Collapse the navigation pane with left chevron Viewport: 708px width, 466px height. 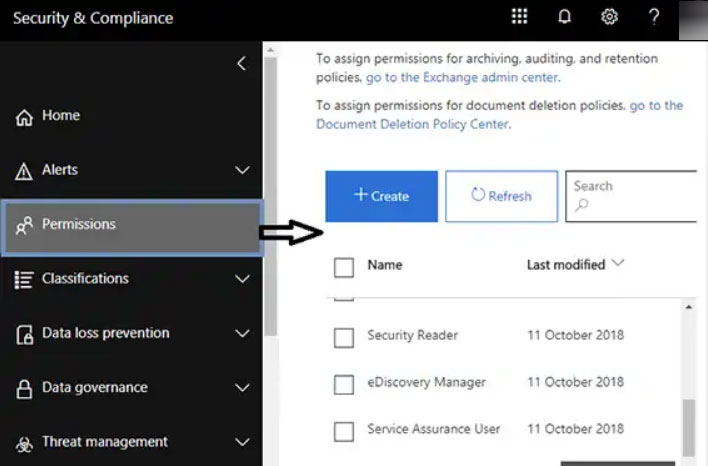tap(242, 63)
